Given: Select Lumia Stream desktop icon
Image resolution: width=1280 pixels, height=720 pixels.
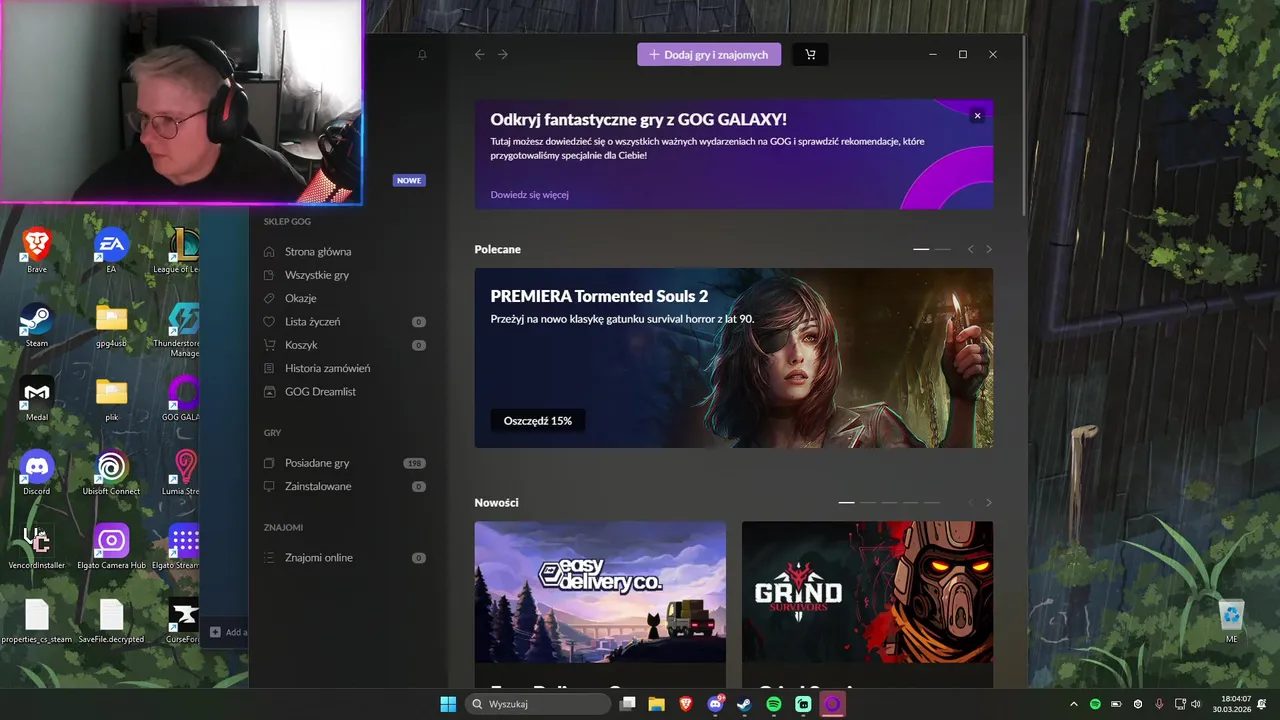Looking at the screenshot, I should click(181, 472).
